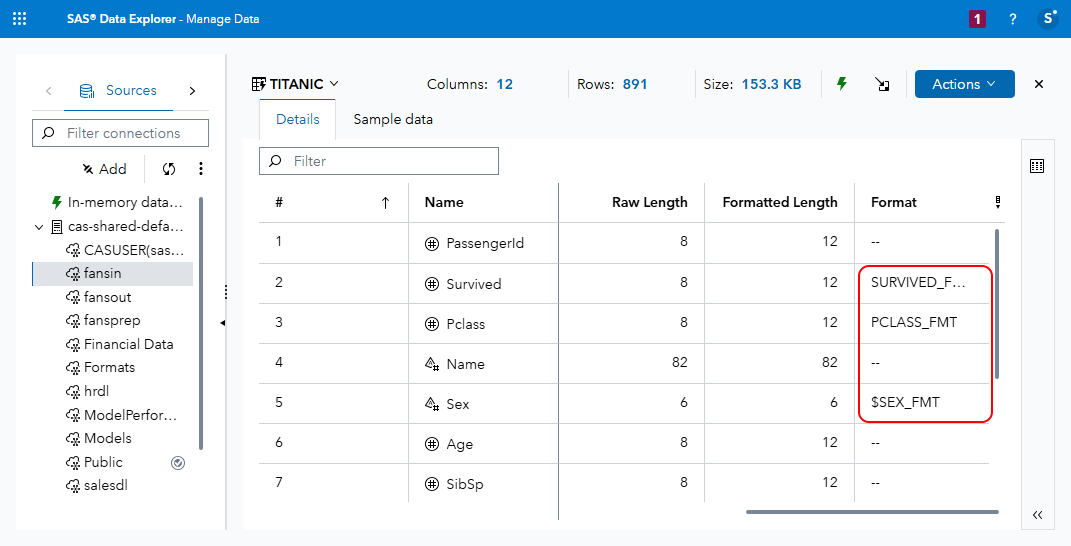Switch to the Sample data tab
This screenshot has width=1071, height=546.
(x=393, y=119)
